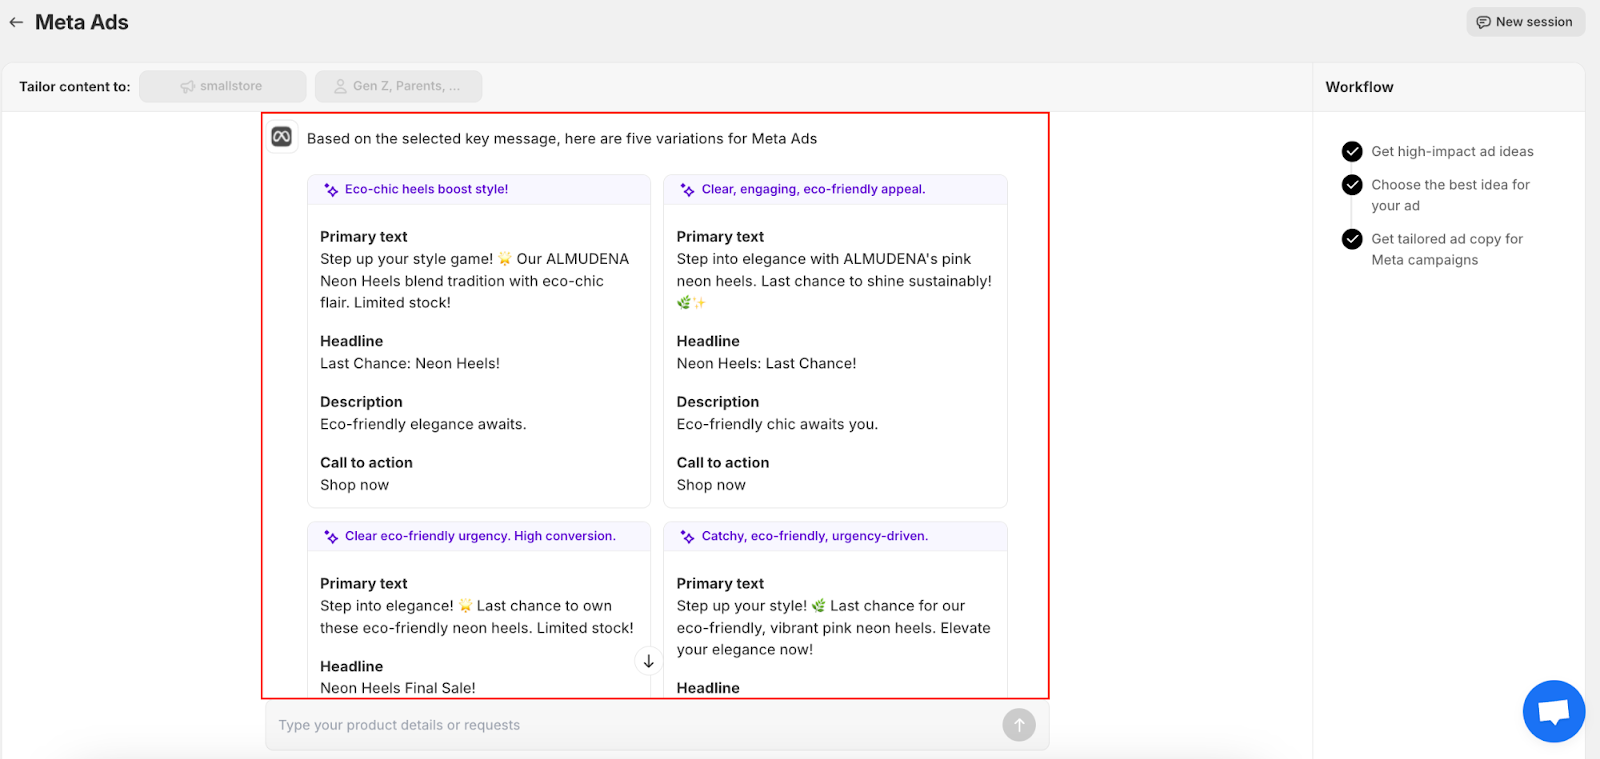Click sparkle icon next to Eco-chic heels boost style
Viewport: 1600px width, 759px height.
[x=331, y=190]
